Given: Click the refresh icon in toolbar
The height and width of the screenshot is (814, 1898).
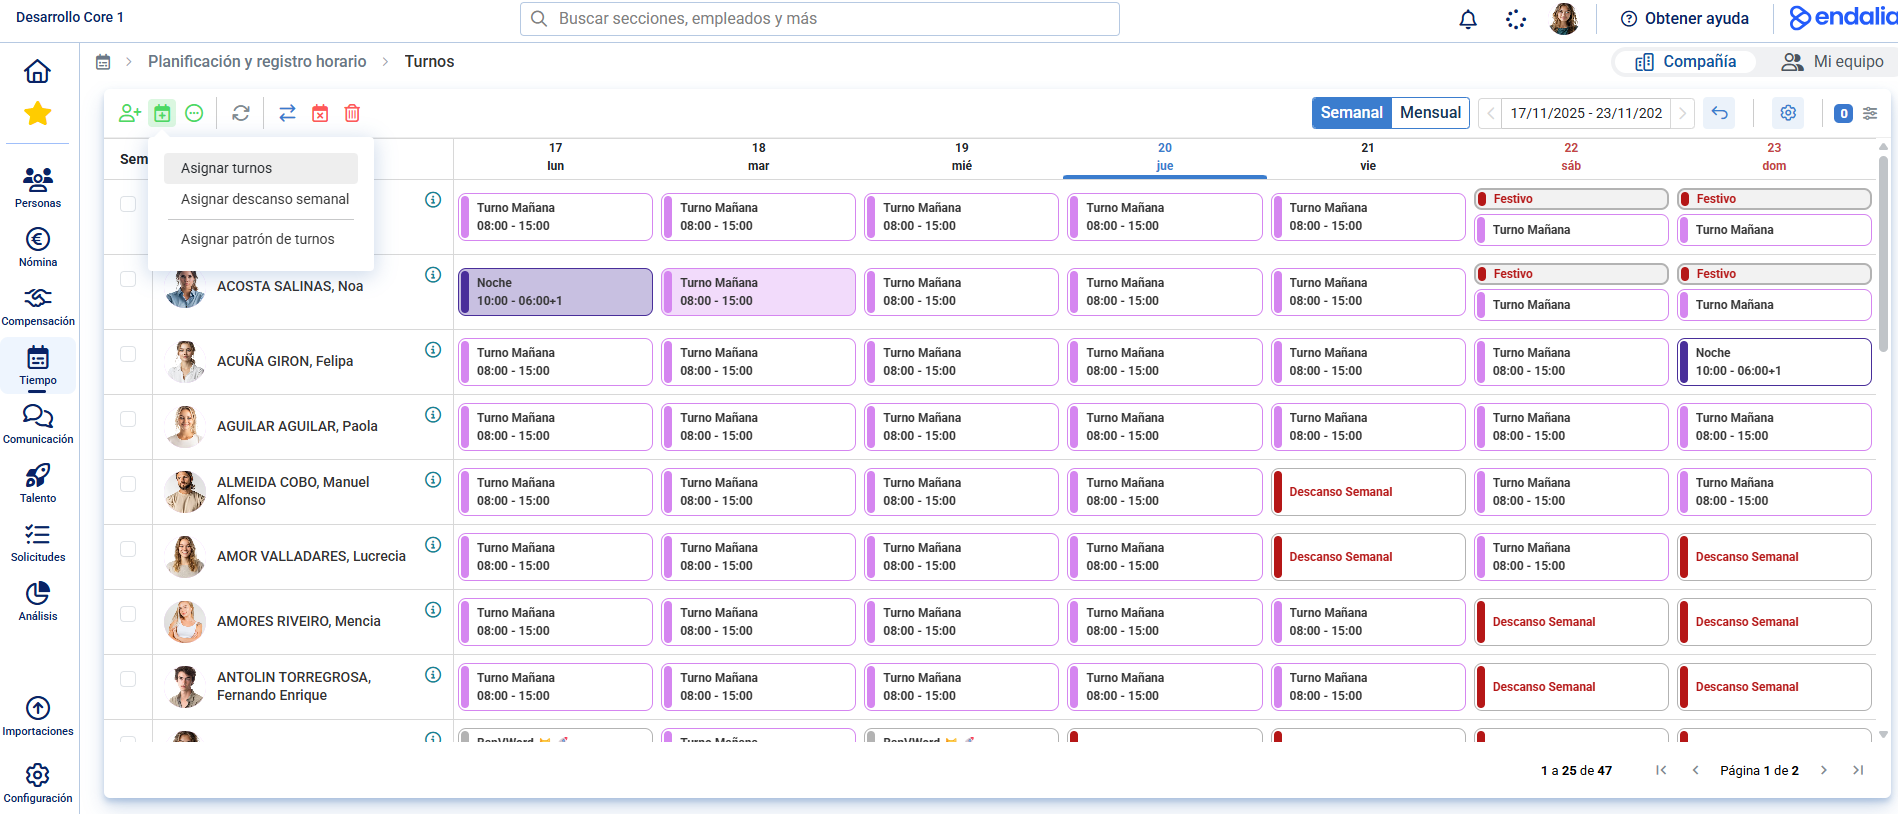Looking at the screenshot, I should click(x=241, y=113).
